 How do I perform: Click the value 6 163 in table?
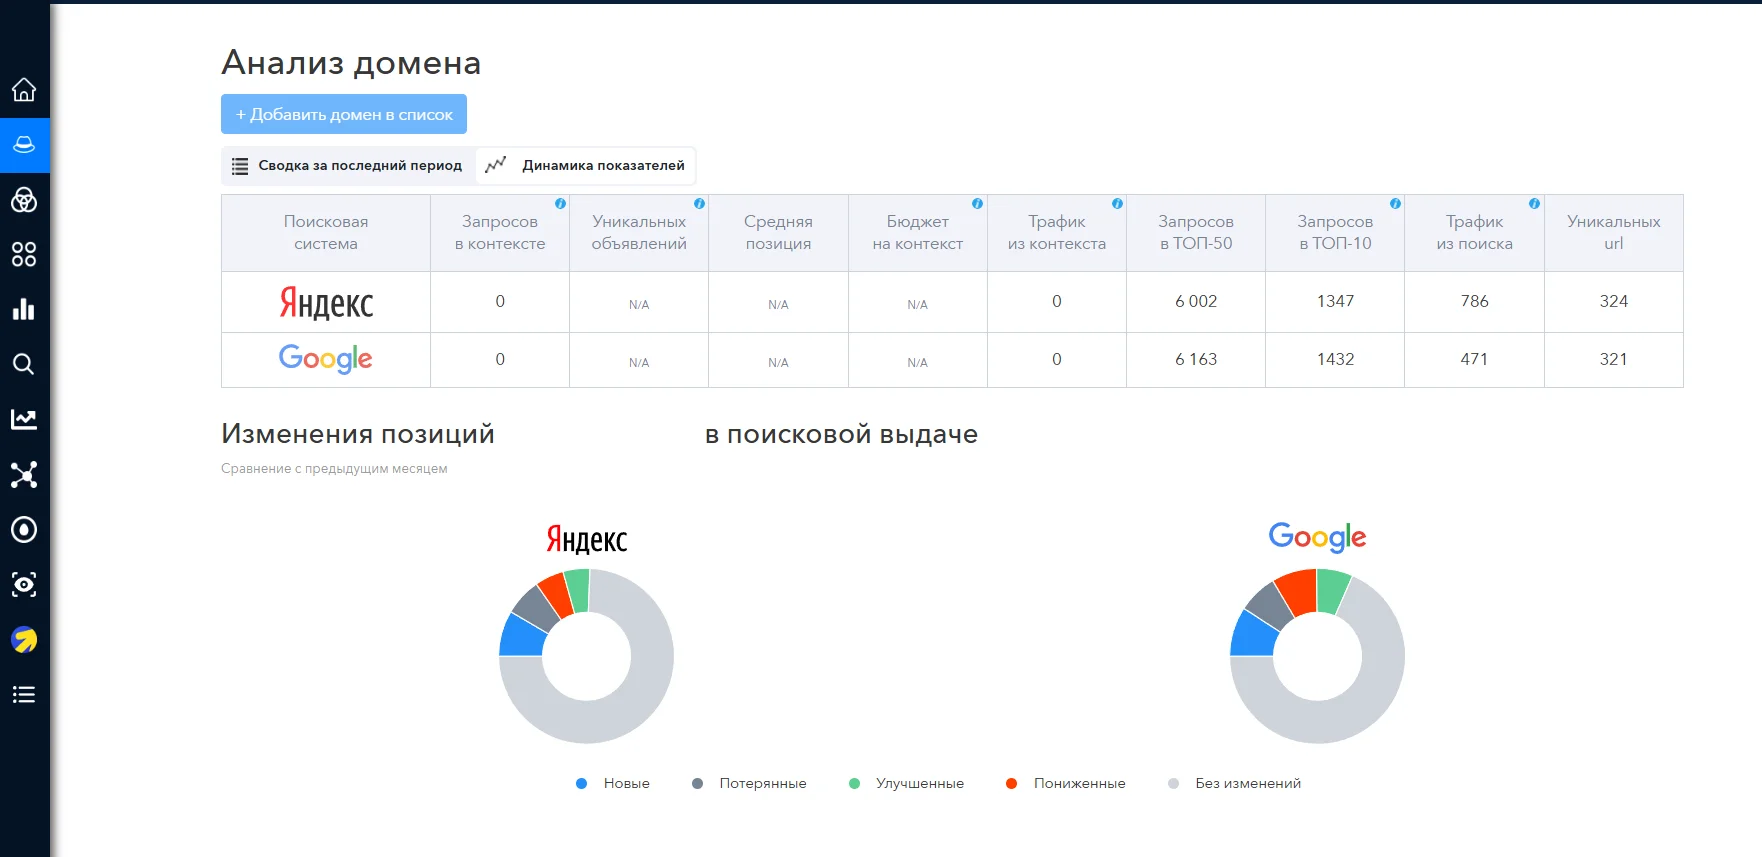[x=1196, y=359]
